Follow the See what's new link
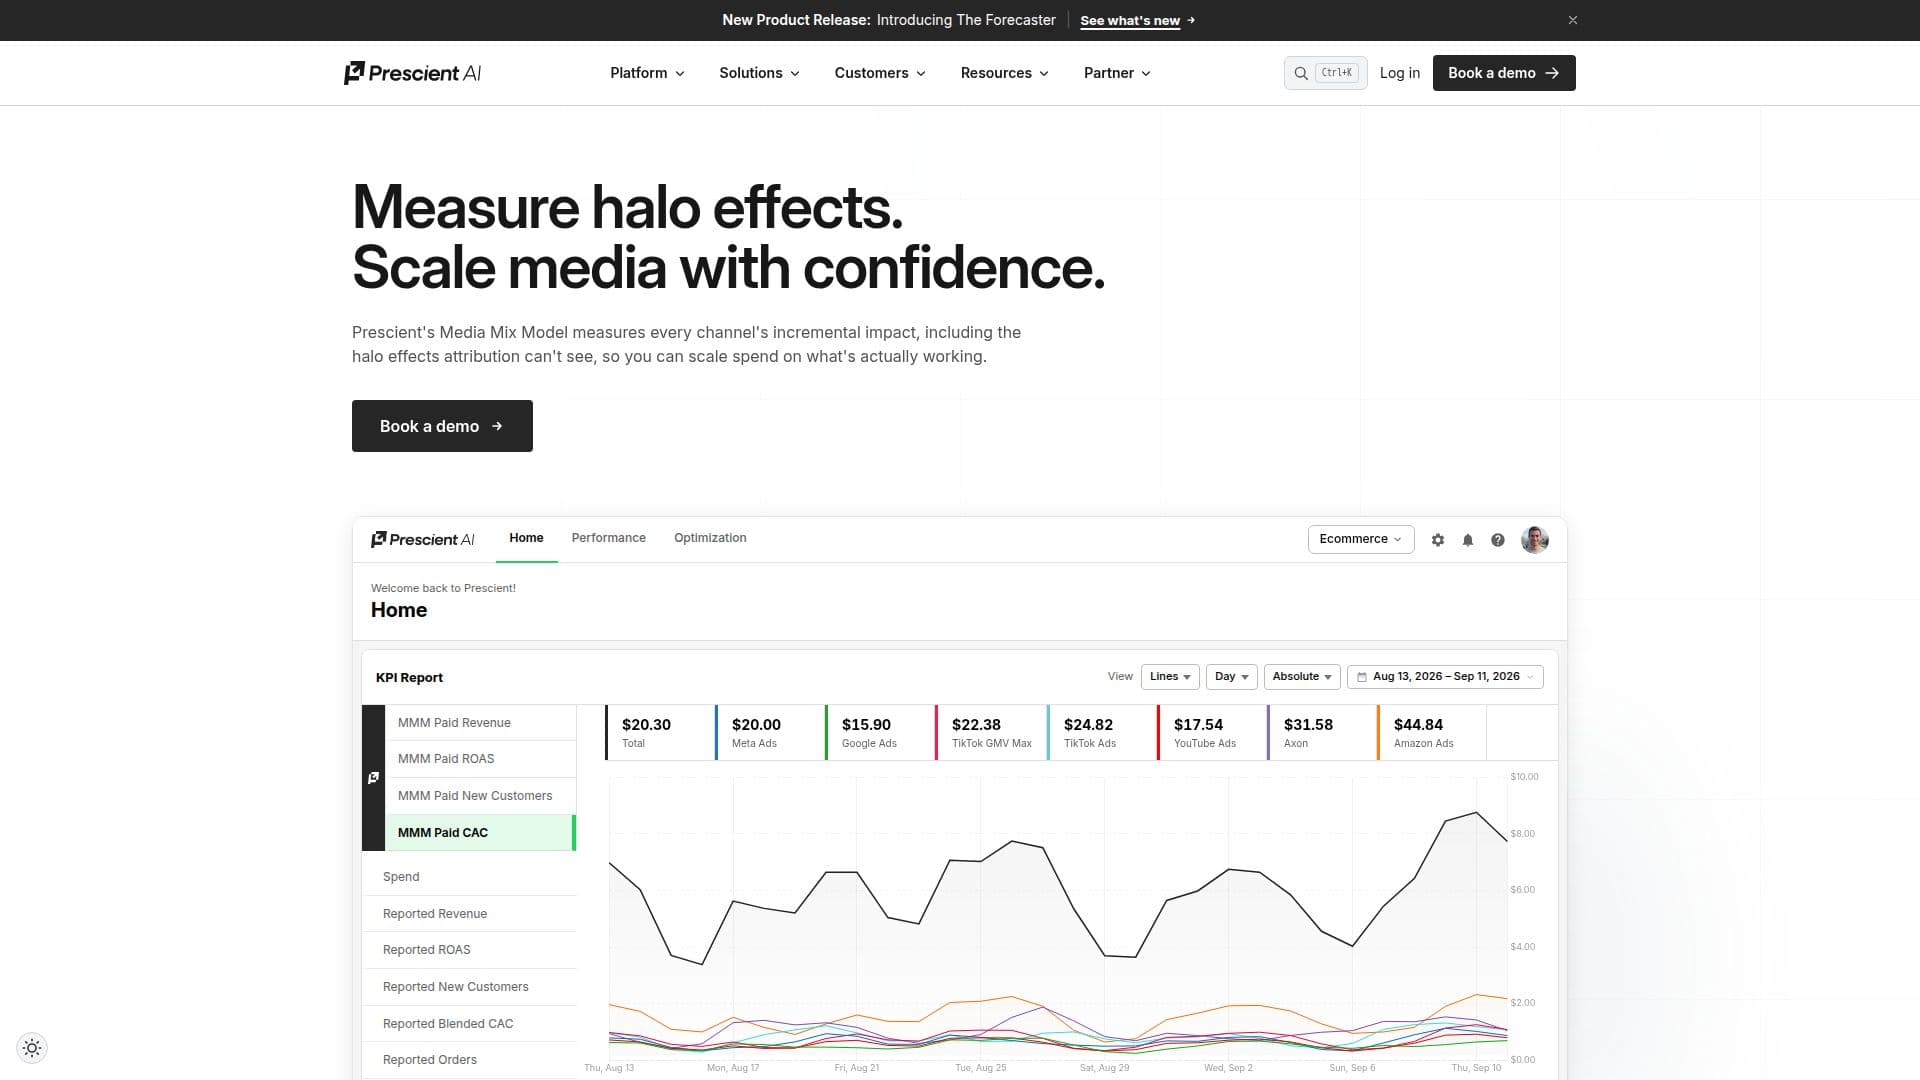Image resolution: width=1920 pixels, height=1080 pixels. coord(1137,20)
